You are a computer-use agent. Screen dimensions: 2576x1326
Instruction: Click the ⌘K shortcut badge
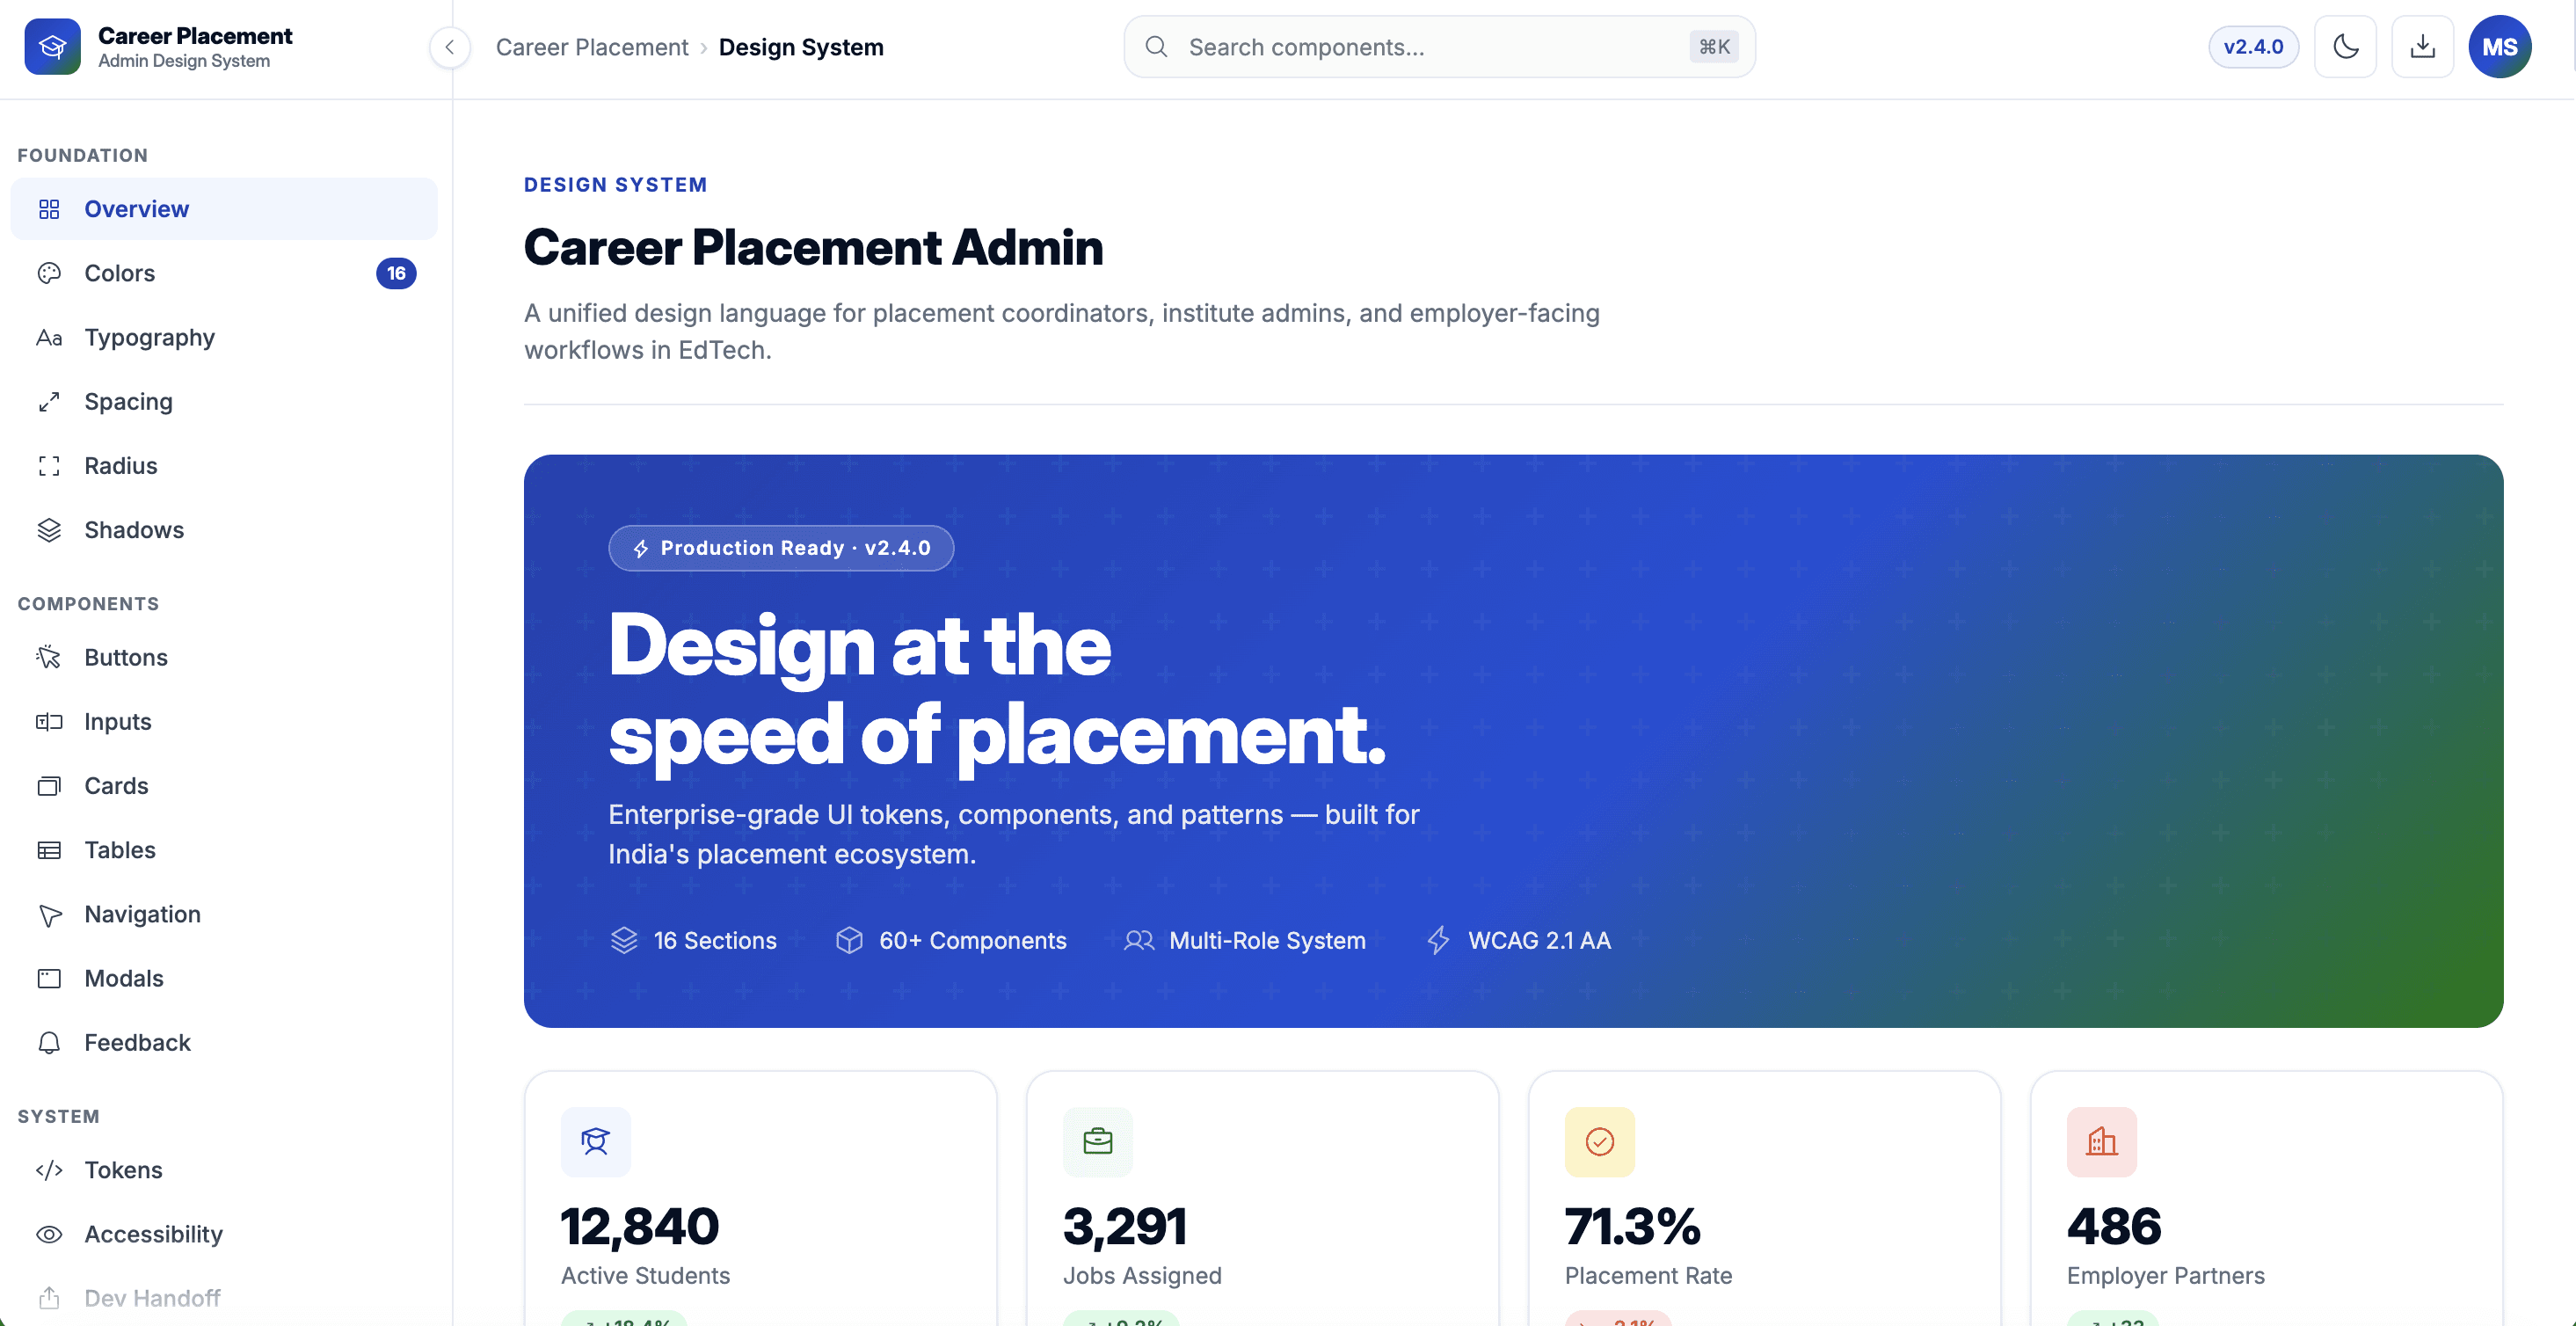click(1714, 47)
